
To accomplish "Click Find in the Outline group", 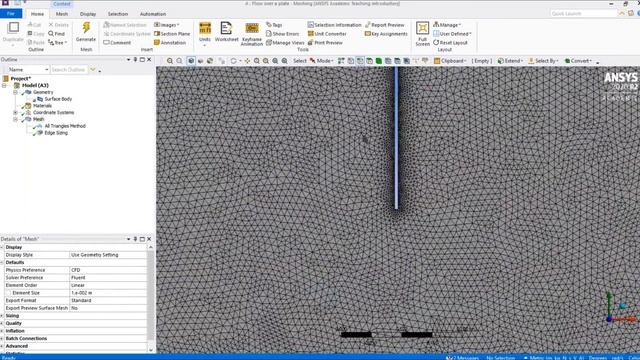I will coord(57,33).
